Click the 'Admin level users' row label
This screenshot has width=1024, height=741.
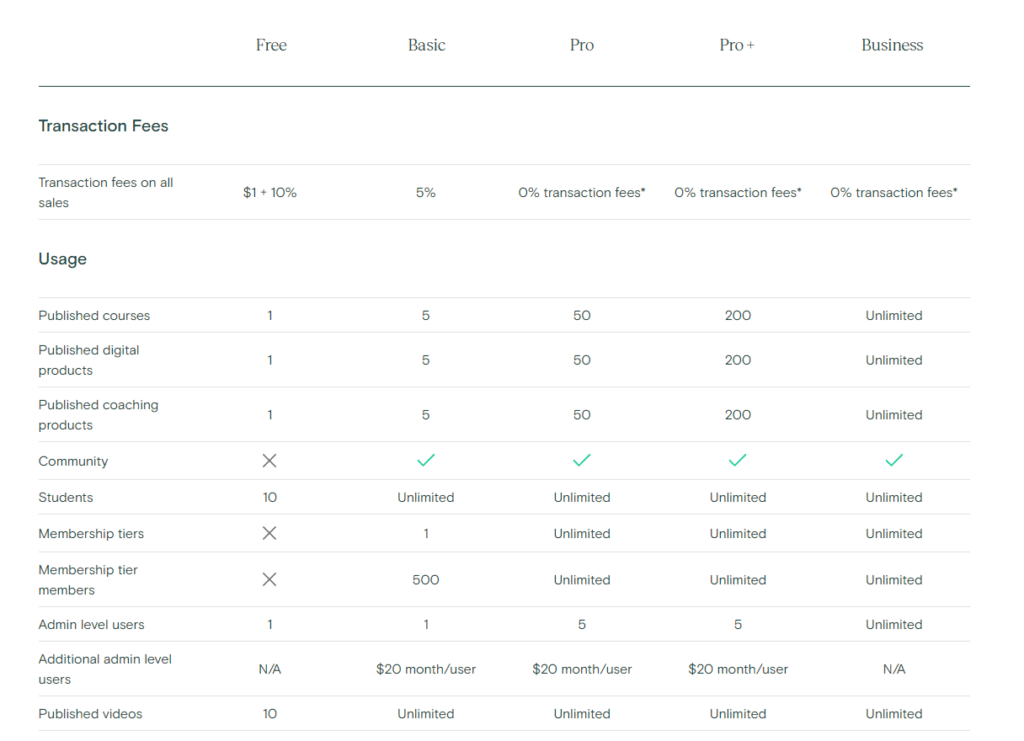point(91,625)
